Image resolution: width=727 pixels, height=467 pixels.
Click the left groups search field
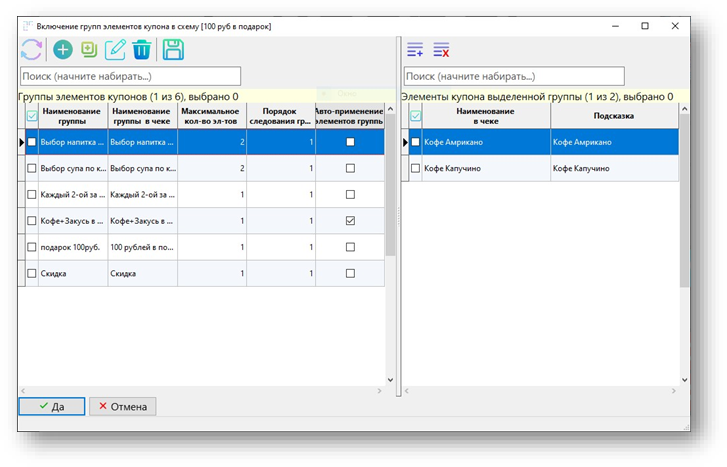[x=130, y=76]
